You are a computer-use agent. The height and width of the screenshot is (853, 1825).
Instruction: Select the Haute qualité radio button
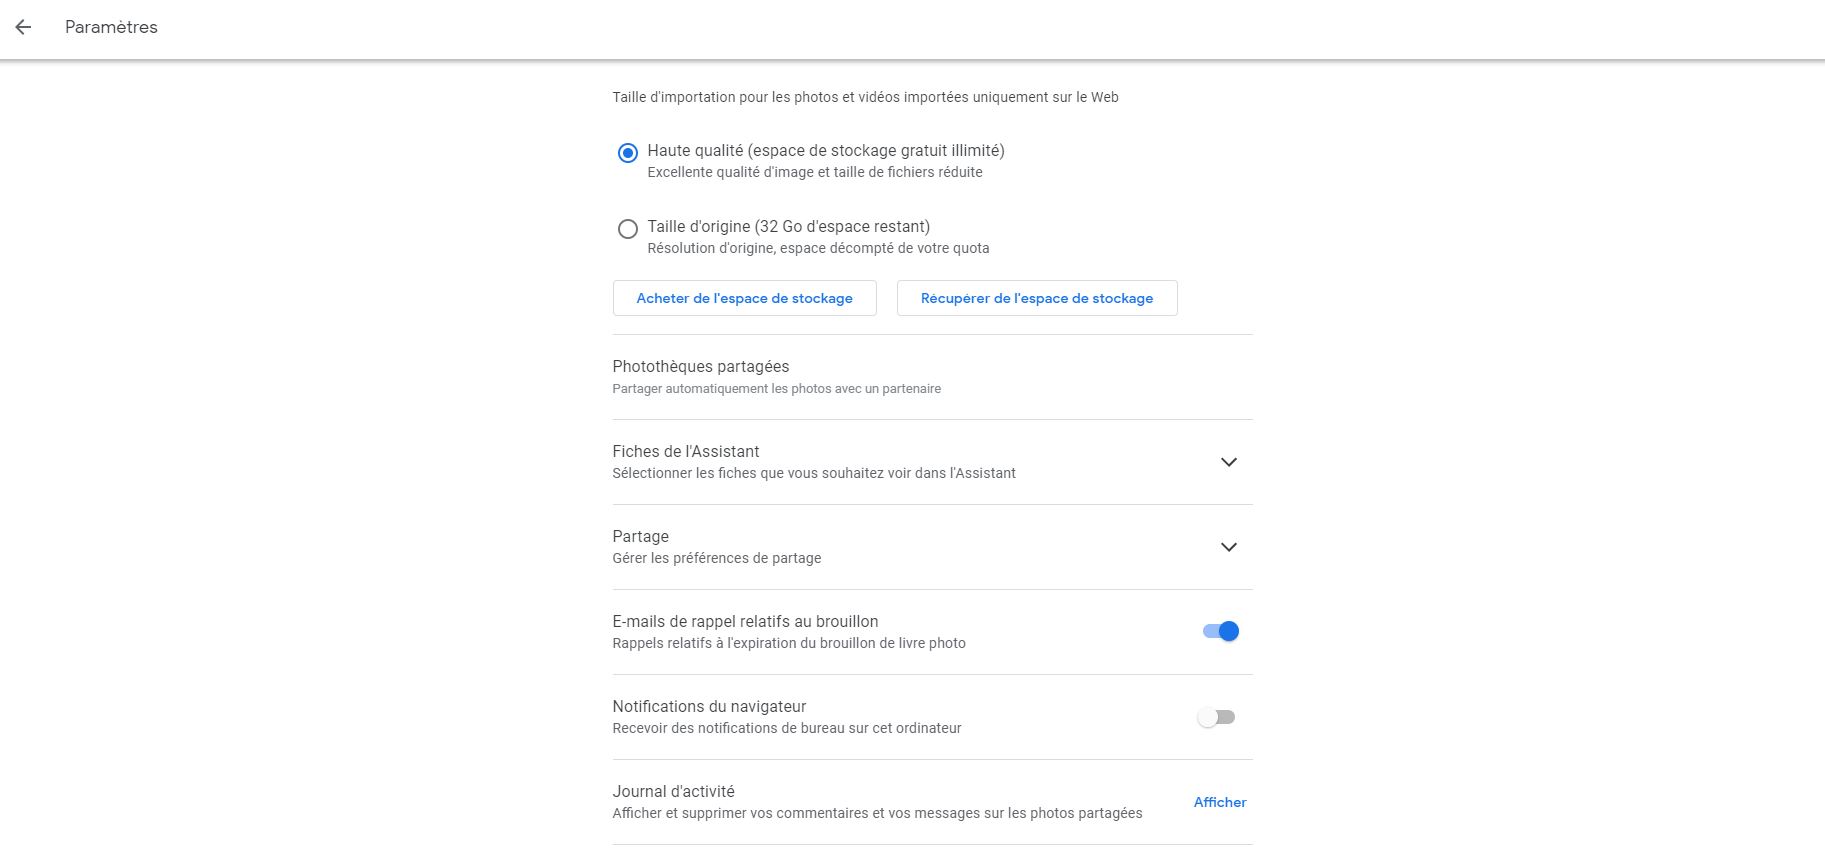coord(627,153)
